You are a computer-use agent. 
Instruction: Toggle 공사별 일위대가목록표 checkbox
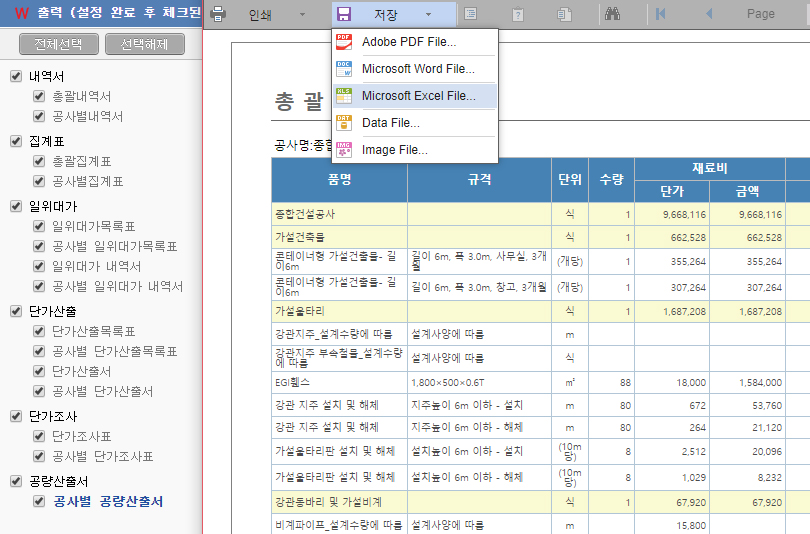click(39, 246)
